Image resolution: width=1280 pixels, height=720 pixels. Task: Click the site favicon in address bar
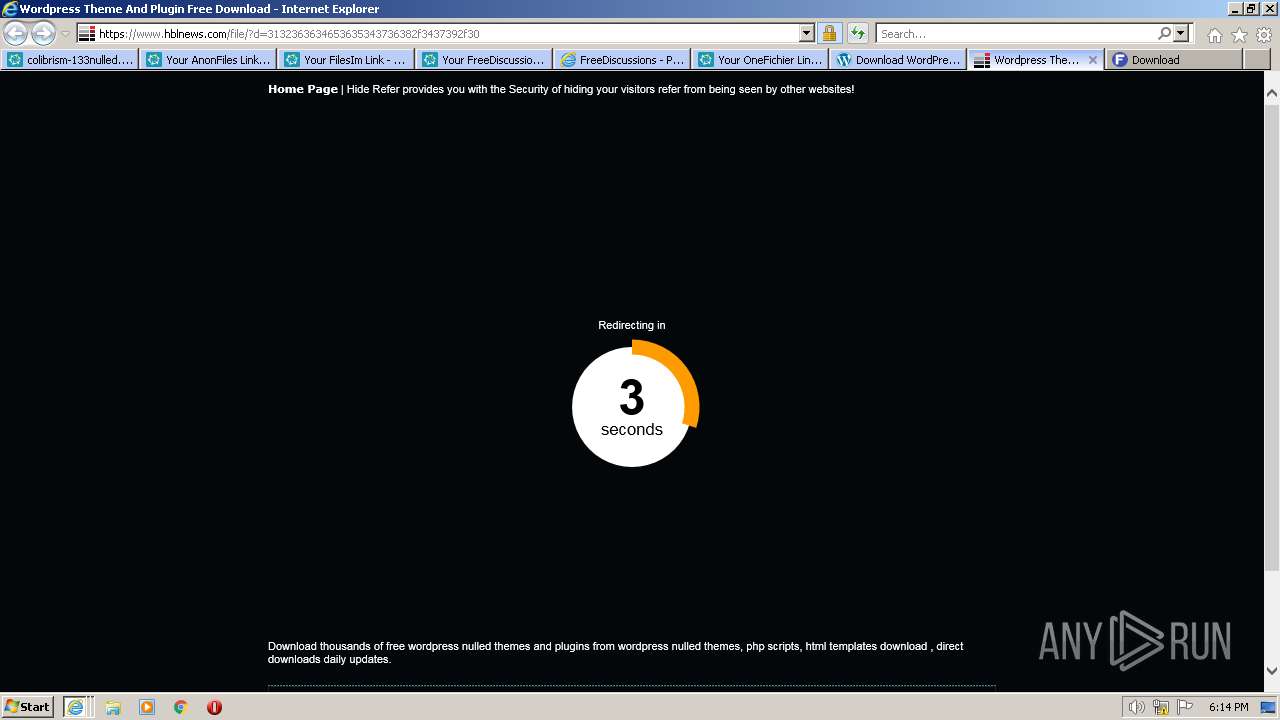click(x=87, y=34)
